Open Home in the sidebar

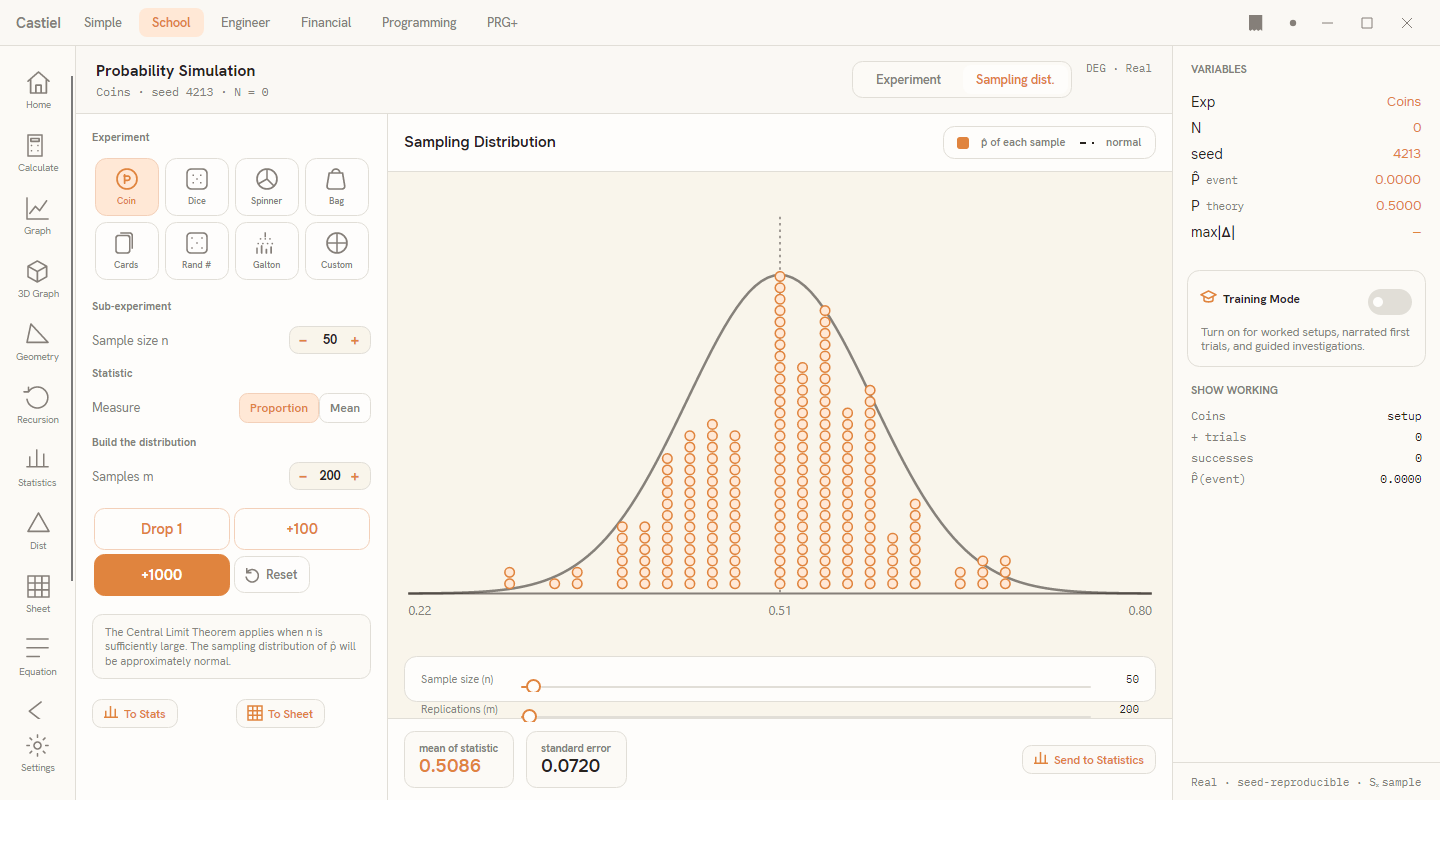pos(38,90)
